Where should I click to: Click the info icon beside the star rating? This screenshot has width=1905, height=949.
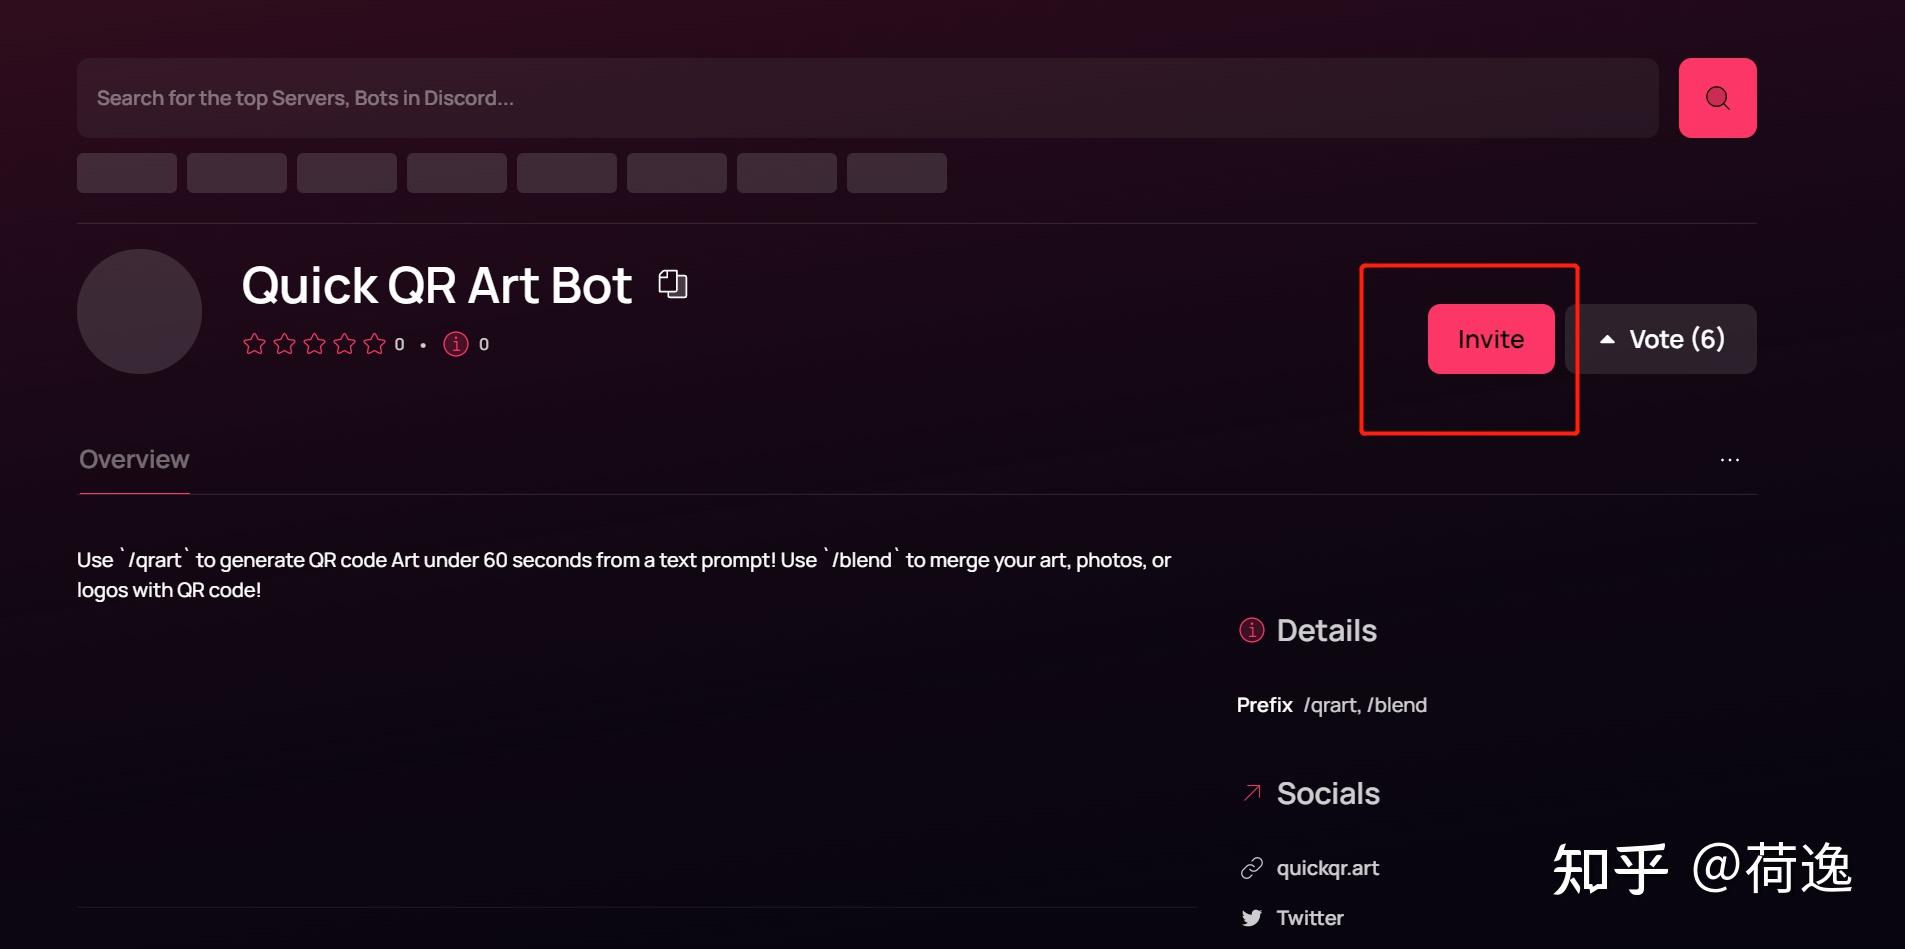456,344
